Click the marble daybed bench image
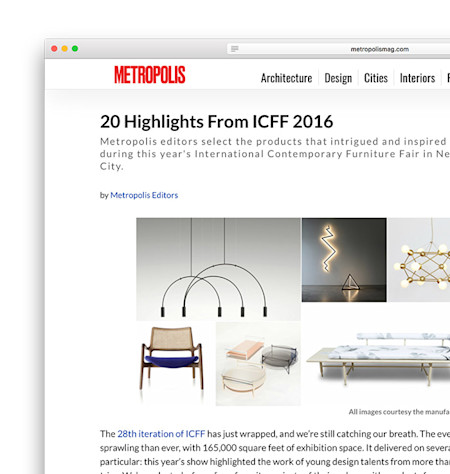 click(x=378, y=360)
